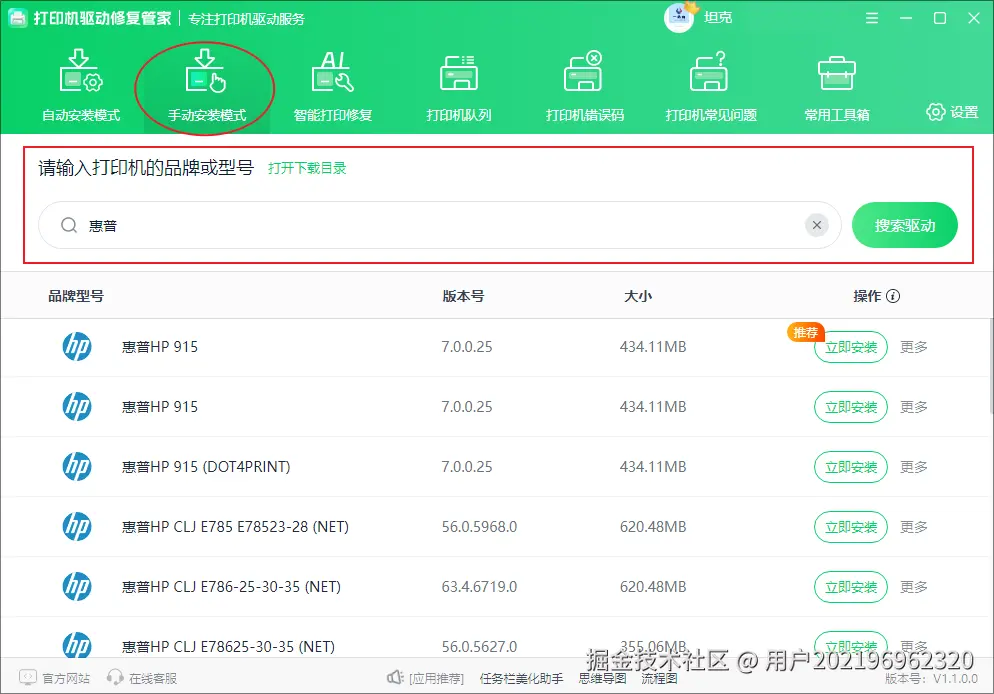The height and width of the screenshot is (694, 994).
Task: Expand 更多 for the HP 915 (DOT4PRINT) row
Action: (913, 467)
